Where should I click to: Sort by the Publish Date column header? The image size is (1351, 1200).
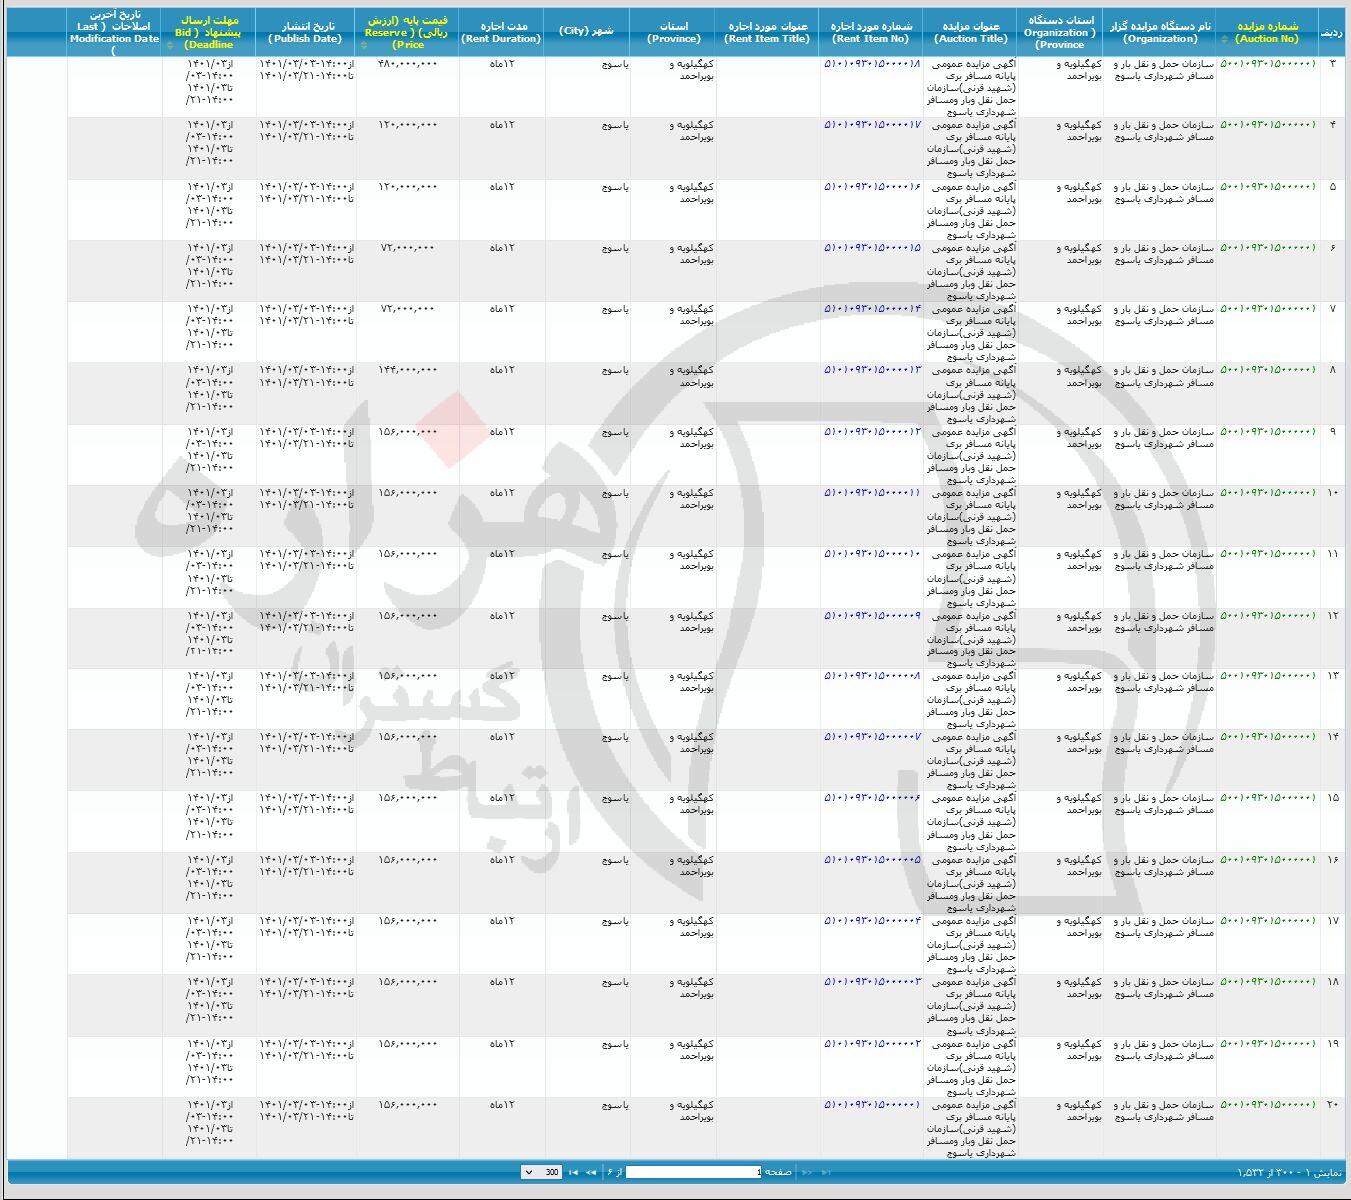(305, 32)
